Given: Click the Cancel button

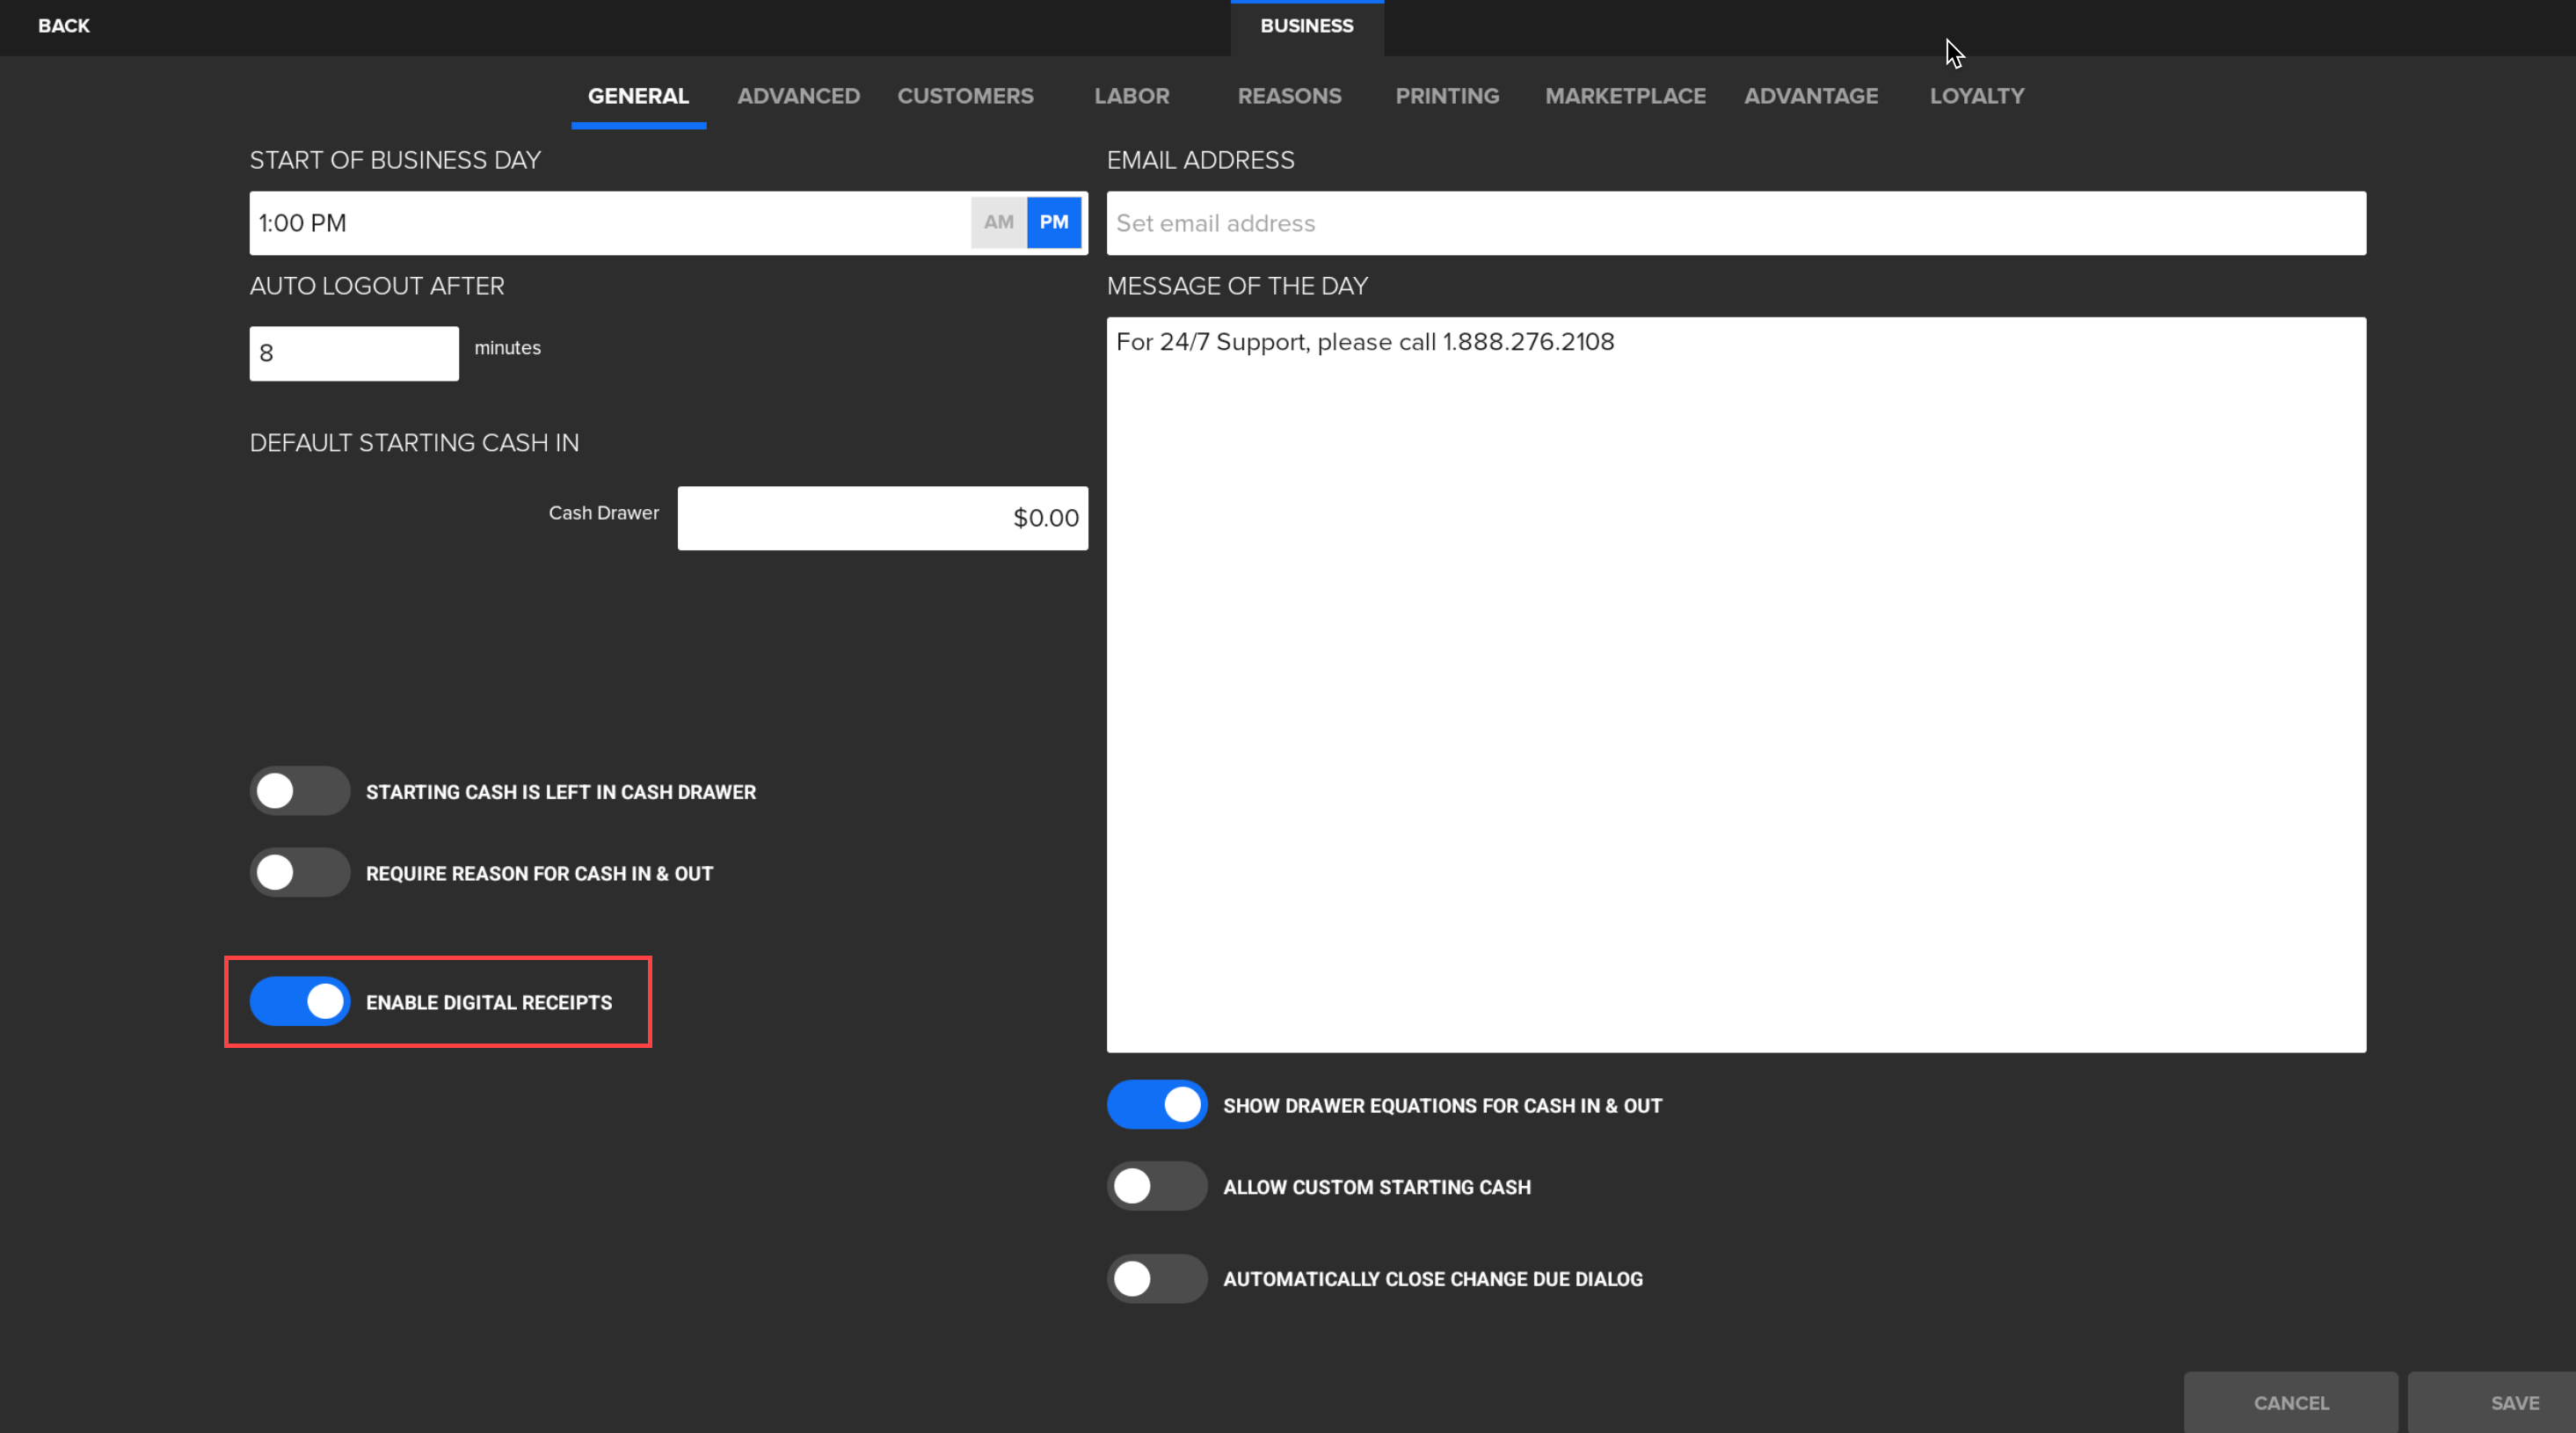Looking at the screenshot, I should coord(2290,1402).
